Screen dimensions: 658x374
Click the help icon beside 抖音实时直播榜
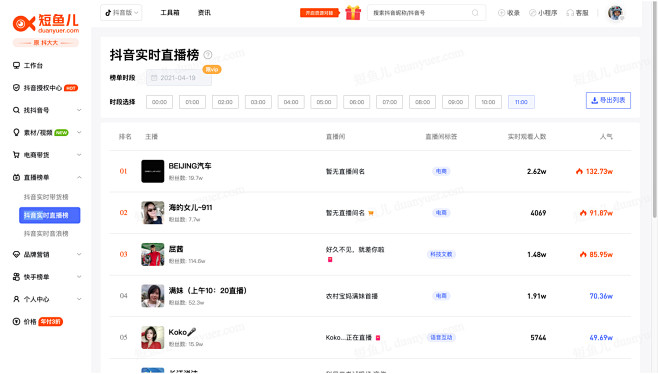[x=208, y=55]
